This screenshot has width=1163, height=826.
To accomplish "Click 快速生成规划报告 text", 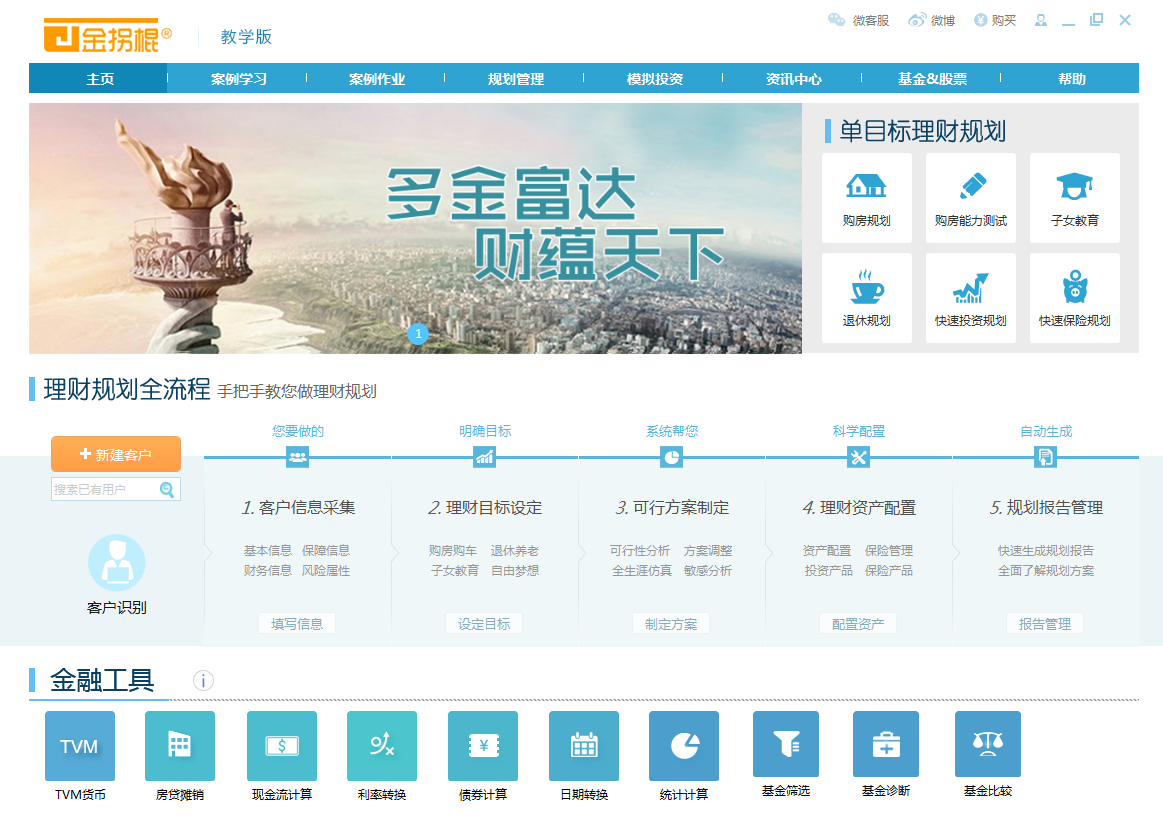I will (x=1045, y=550).
